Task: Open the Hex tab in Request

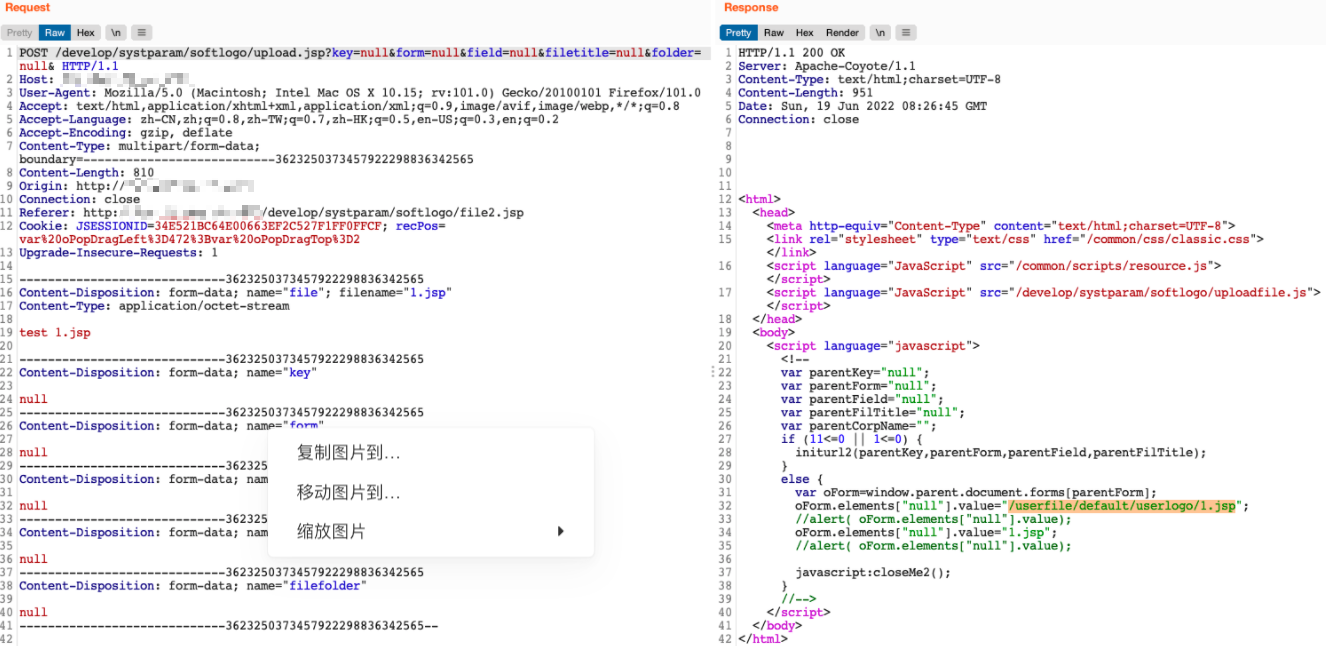Action: point(86,33)
